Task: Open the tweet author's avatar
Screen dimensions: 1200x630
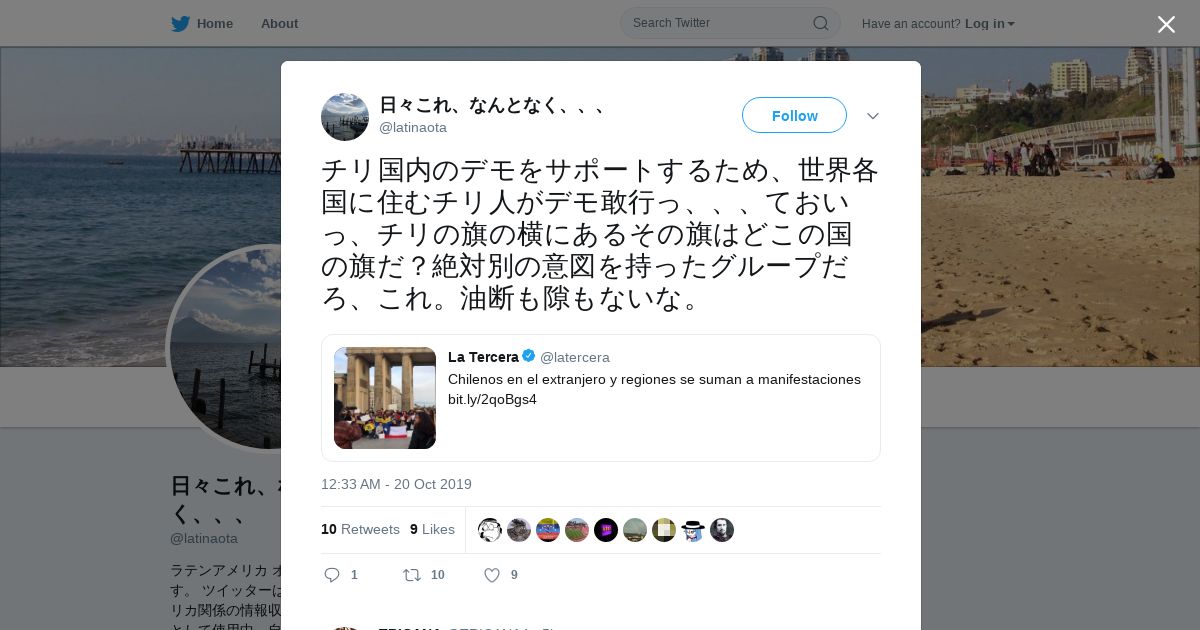Action: coord(345,117)
